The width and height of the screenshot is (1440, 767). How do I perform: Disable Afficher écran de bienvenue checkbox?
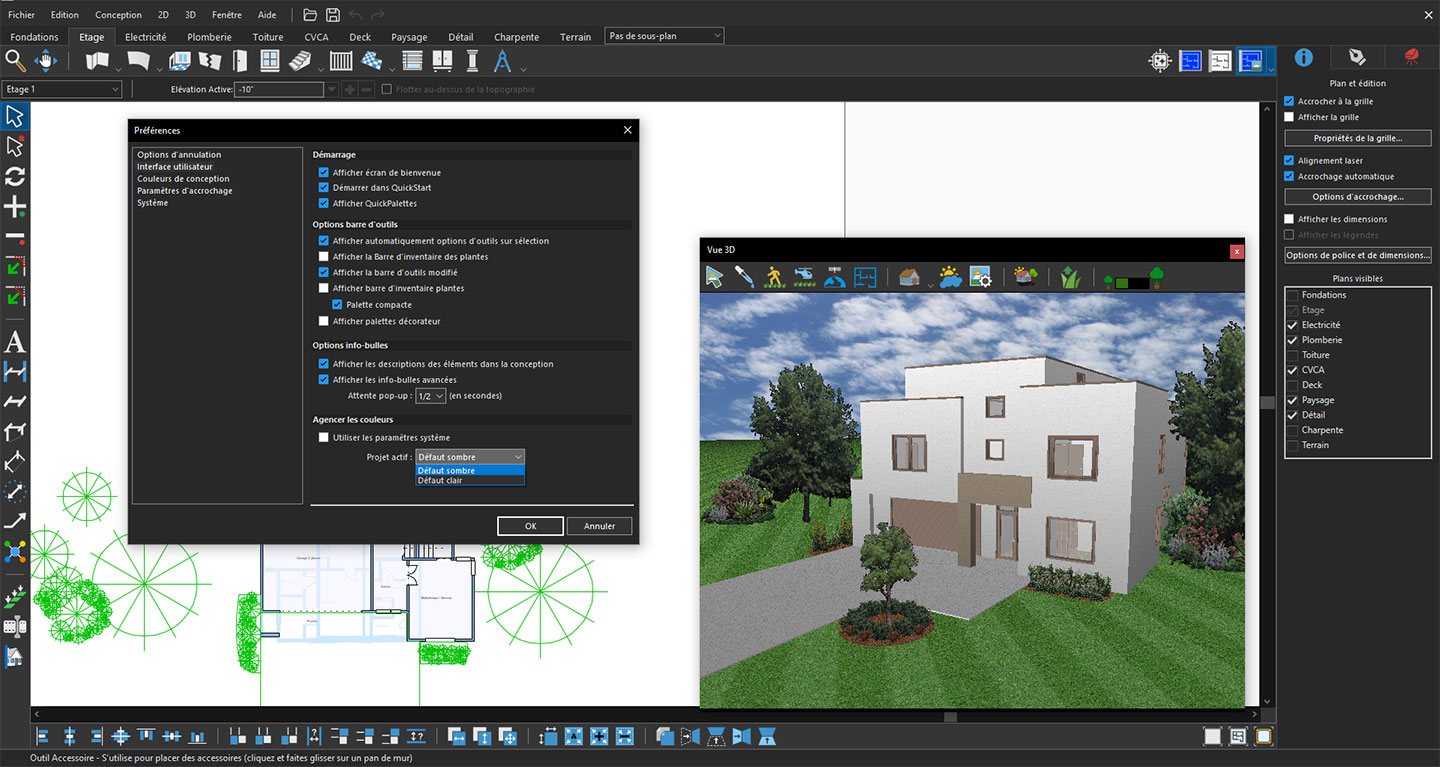pos(324,173)
